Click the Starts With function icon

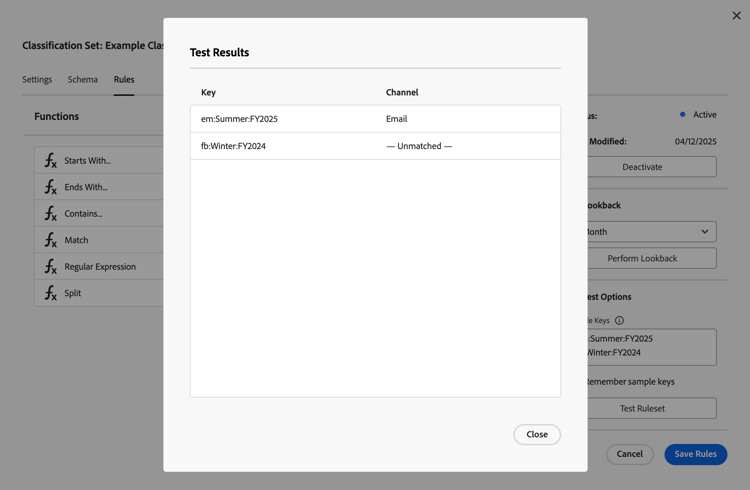coord(50,161)
